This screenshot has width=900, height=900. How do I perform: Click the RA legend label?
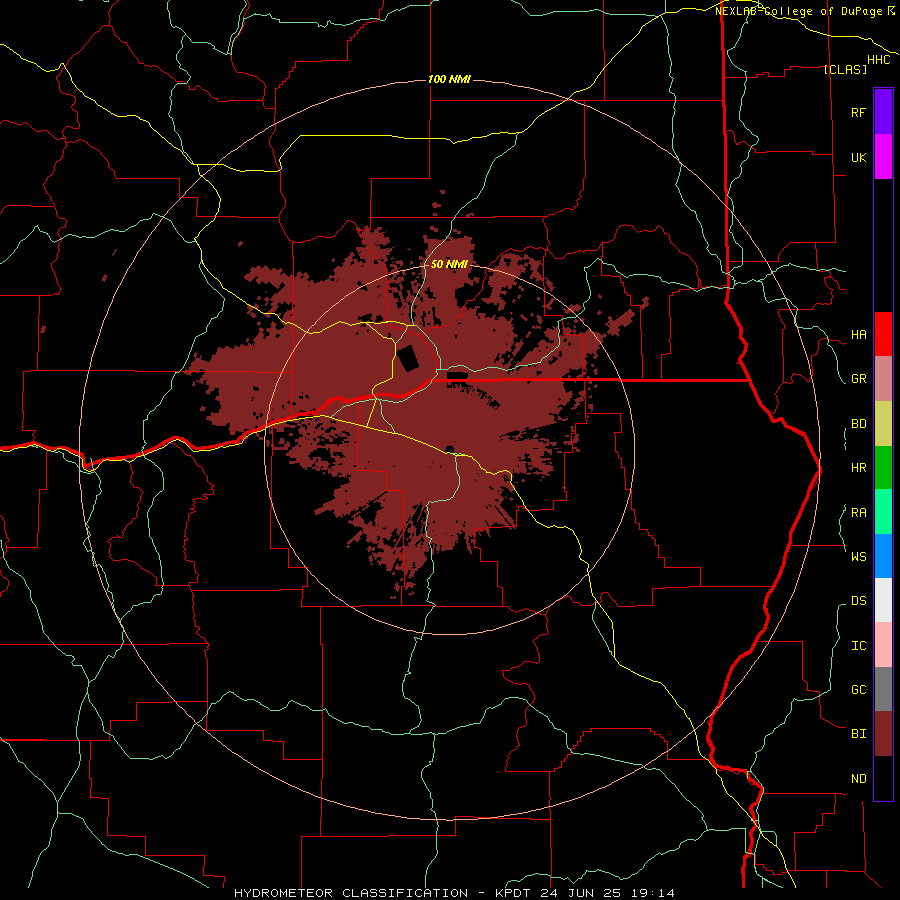858,513
